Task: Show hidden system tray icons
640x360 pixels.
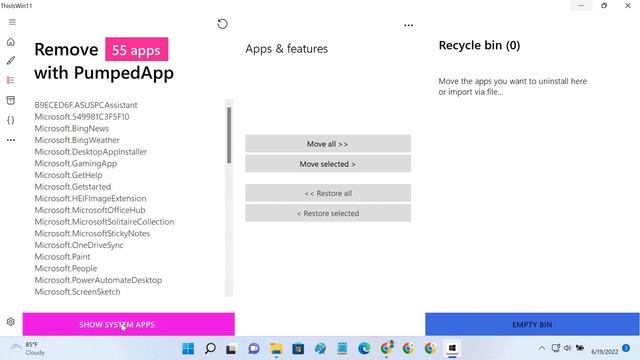Action: (542, 348)
